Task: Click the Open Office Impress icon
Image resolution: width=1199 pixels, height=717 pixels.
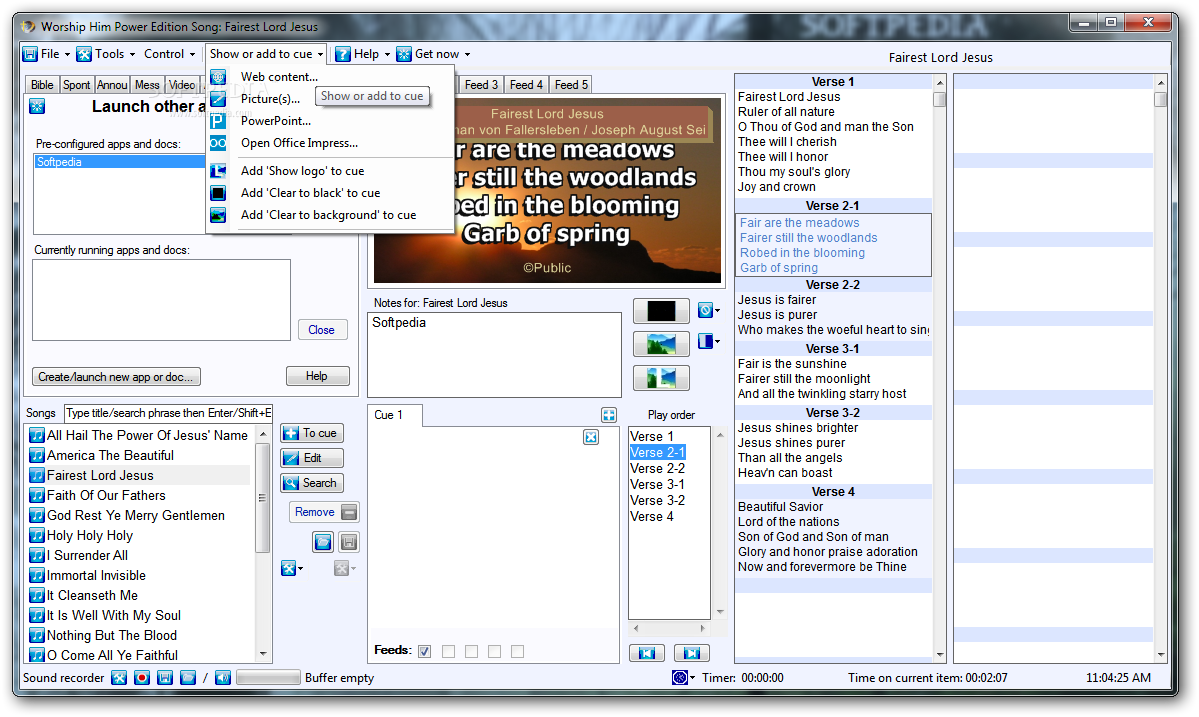Action: pos(218,143)
